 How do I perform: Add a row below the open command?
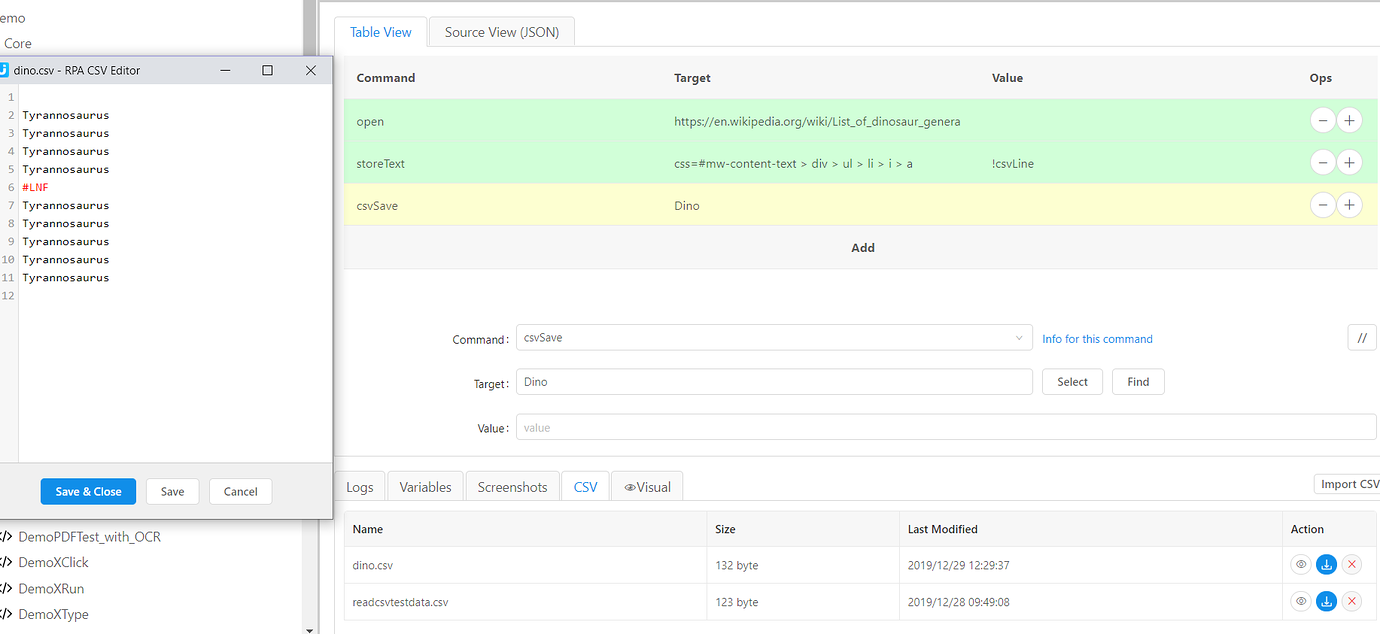(1349, 120)
